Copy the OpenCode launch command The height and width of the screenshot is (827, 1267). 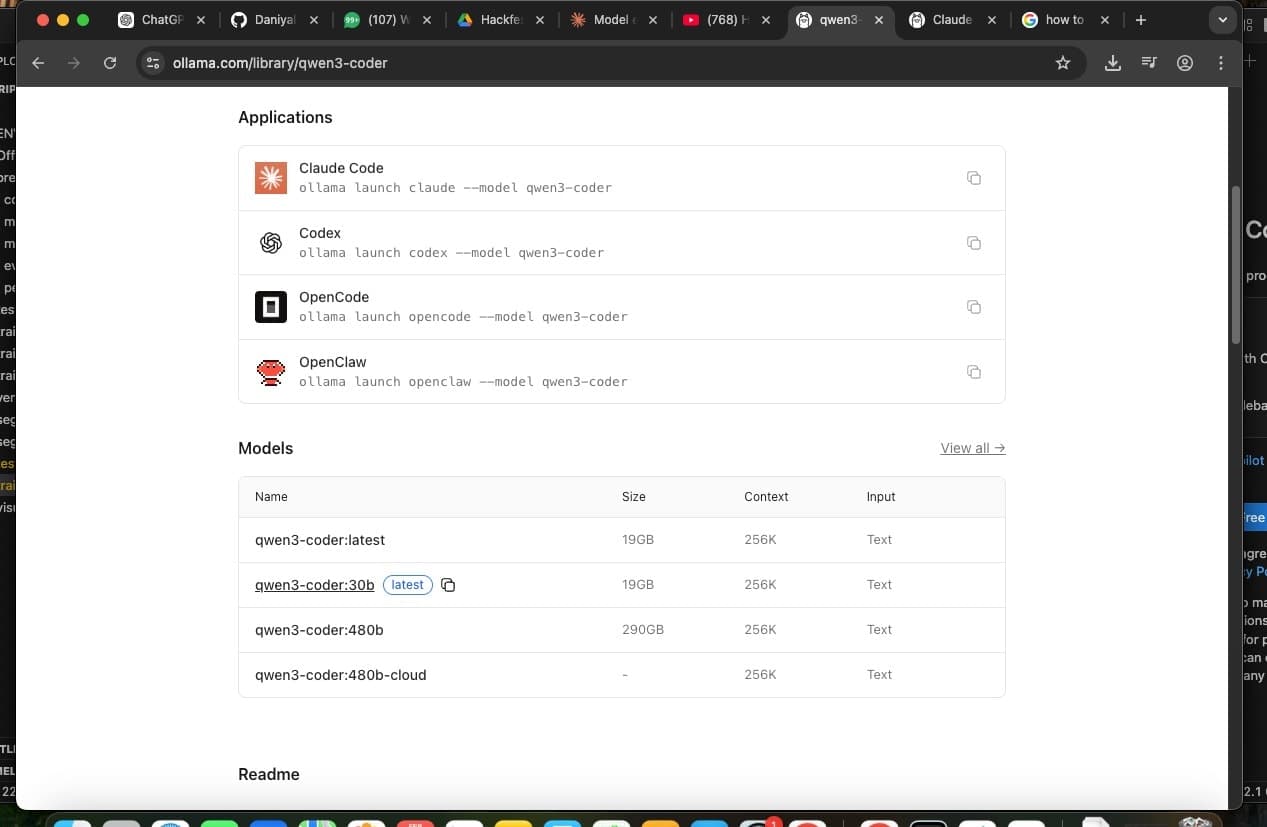[x=973, y=307]
